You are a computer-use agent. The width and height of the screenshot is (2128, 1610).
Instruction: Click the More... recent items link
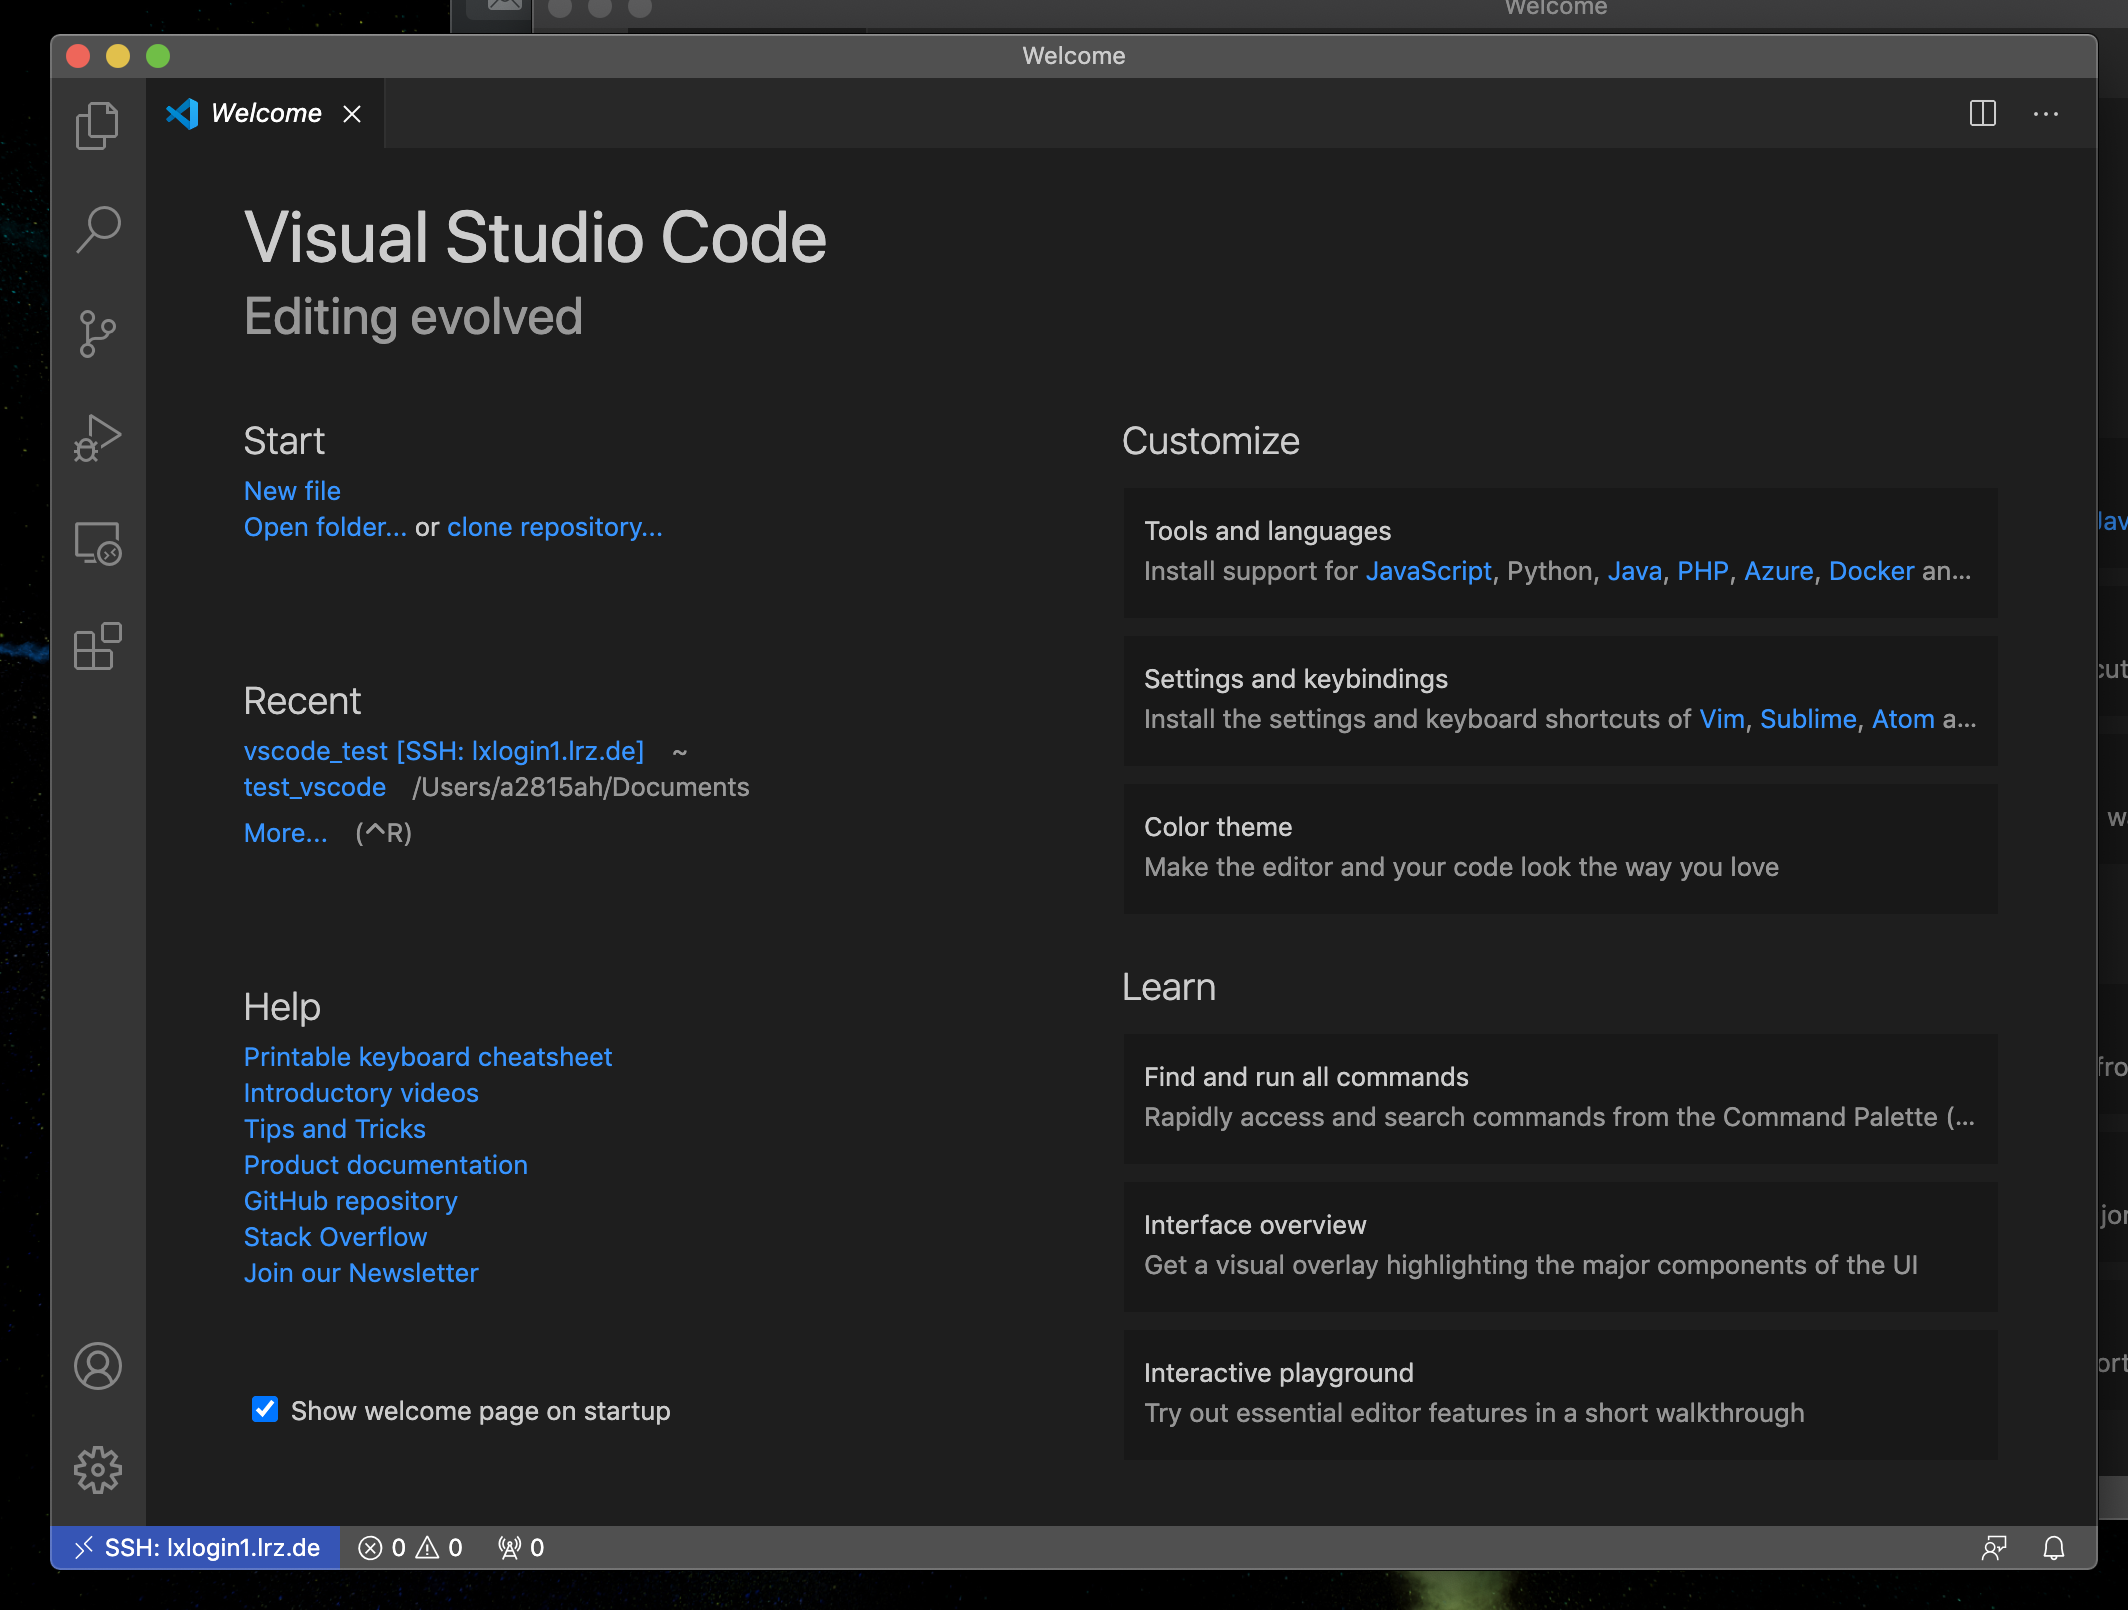[x=285, y=833]
